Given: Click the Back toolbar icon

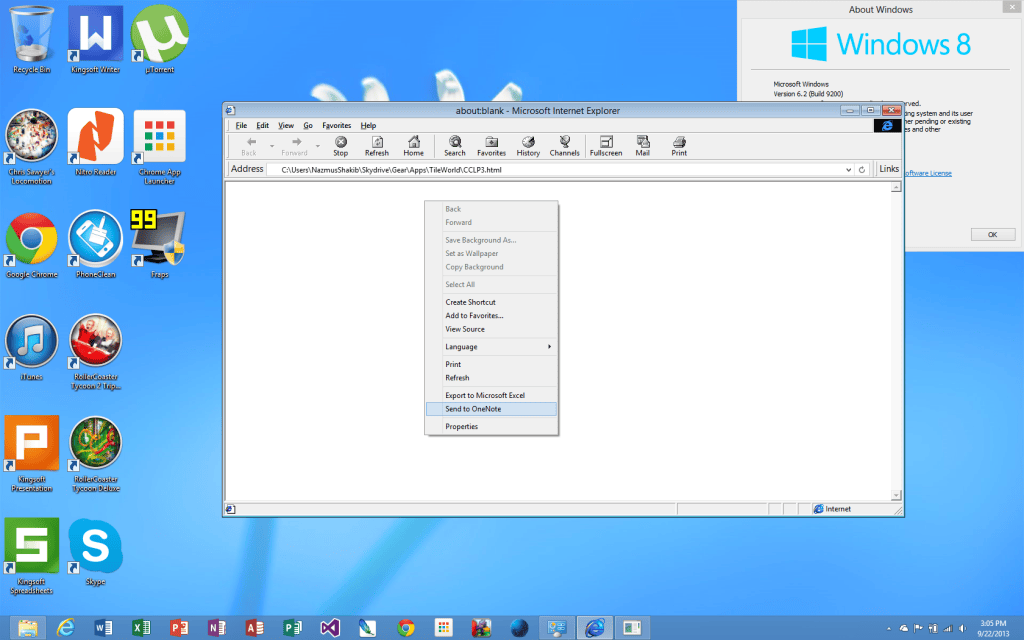Looking at the screenshot, I should (249, 146).
